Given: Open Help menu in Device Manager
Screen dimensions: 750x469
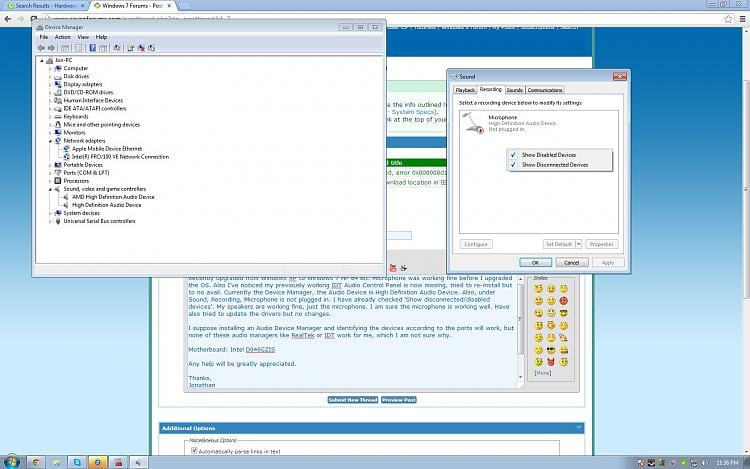Looking at the screenshot, I should click(x=101, y=37).
